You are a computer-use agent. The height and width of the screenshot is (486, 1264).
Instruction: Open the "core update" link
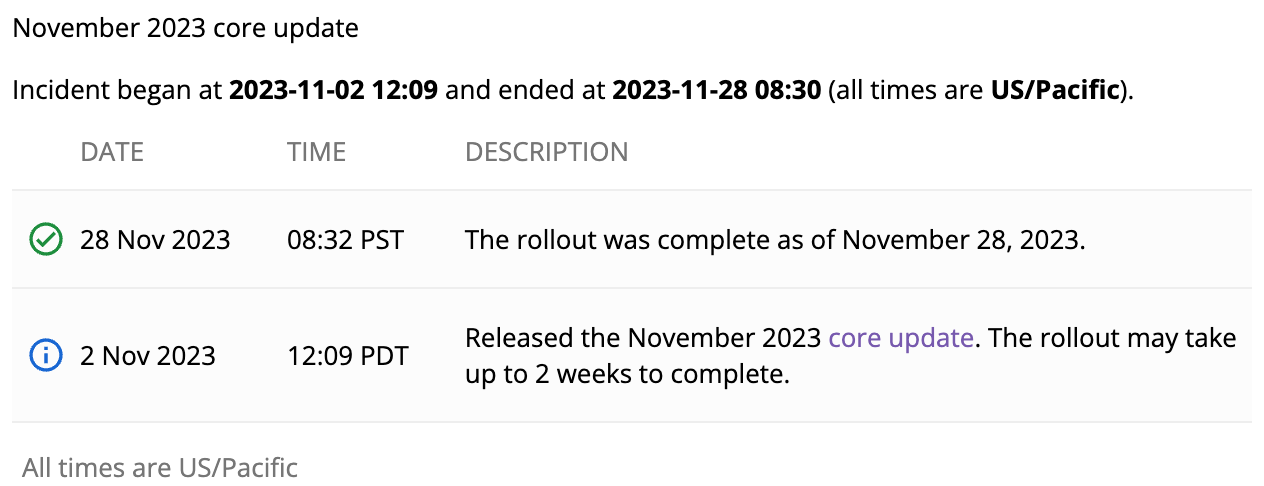[900, 338]
